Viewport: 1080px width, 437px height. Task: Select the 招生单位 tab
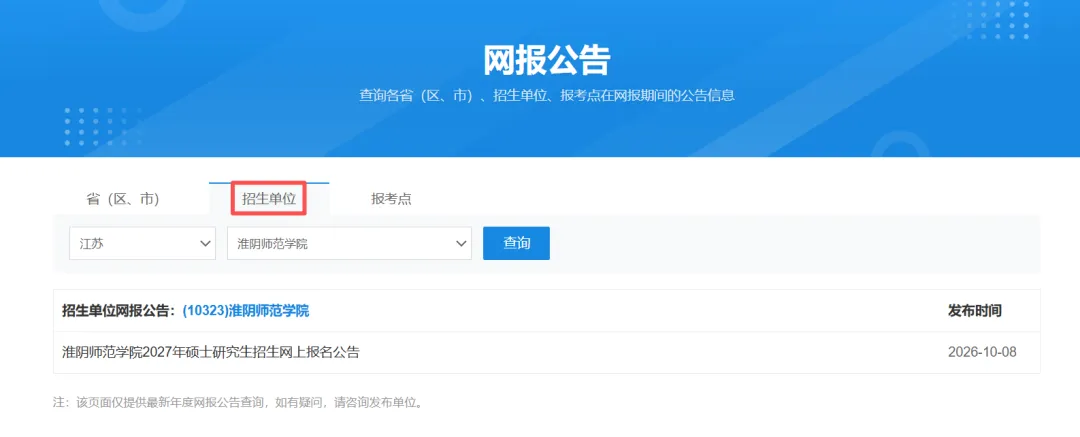(x=269, y=199)
